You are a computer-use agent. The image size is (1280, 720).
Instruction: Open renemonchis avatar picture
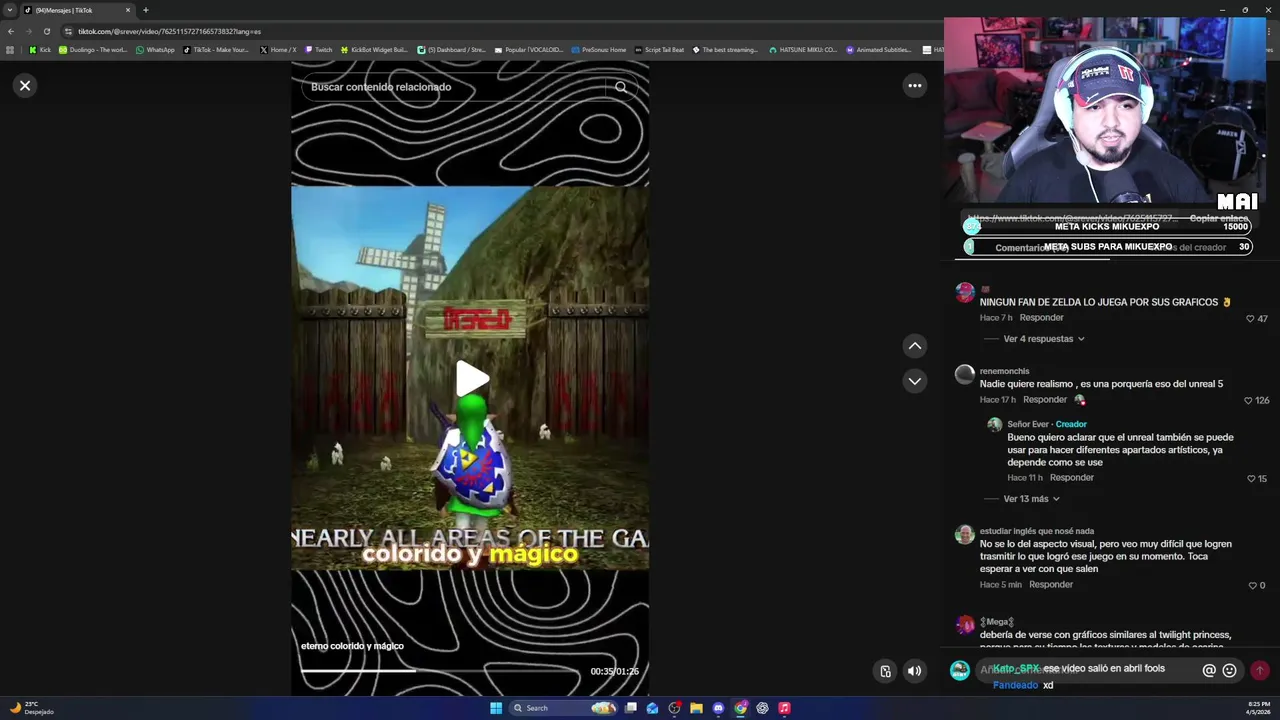[x=964, y=374]
